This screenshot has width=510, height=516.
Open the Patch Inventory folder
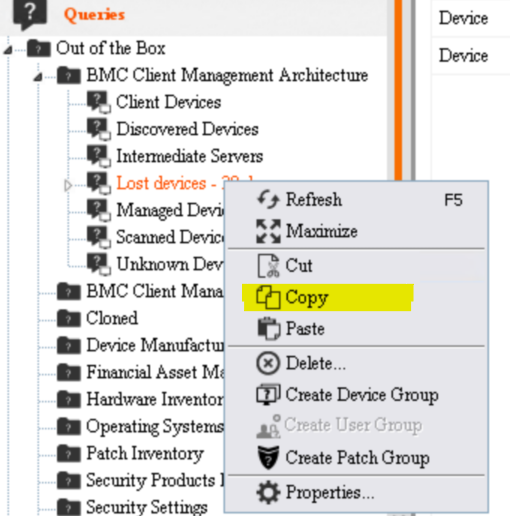145,453
